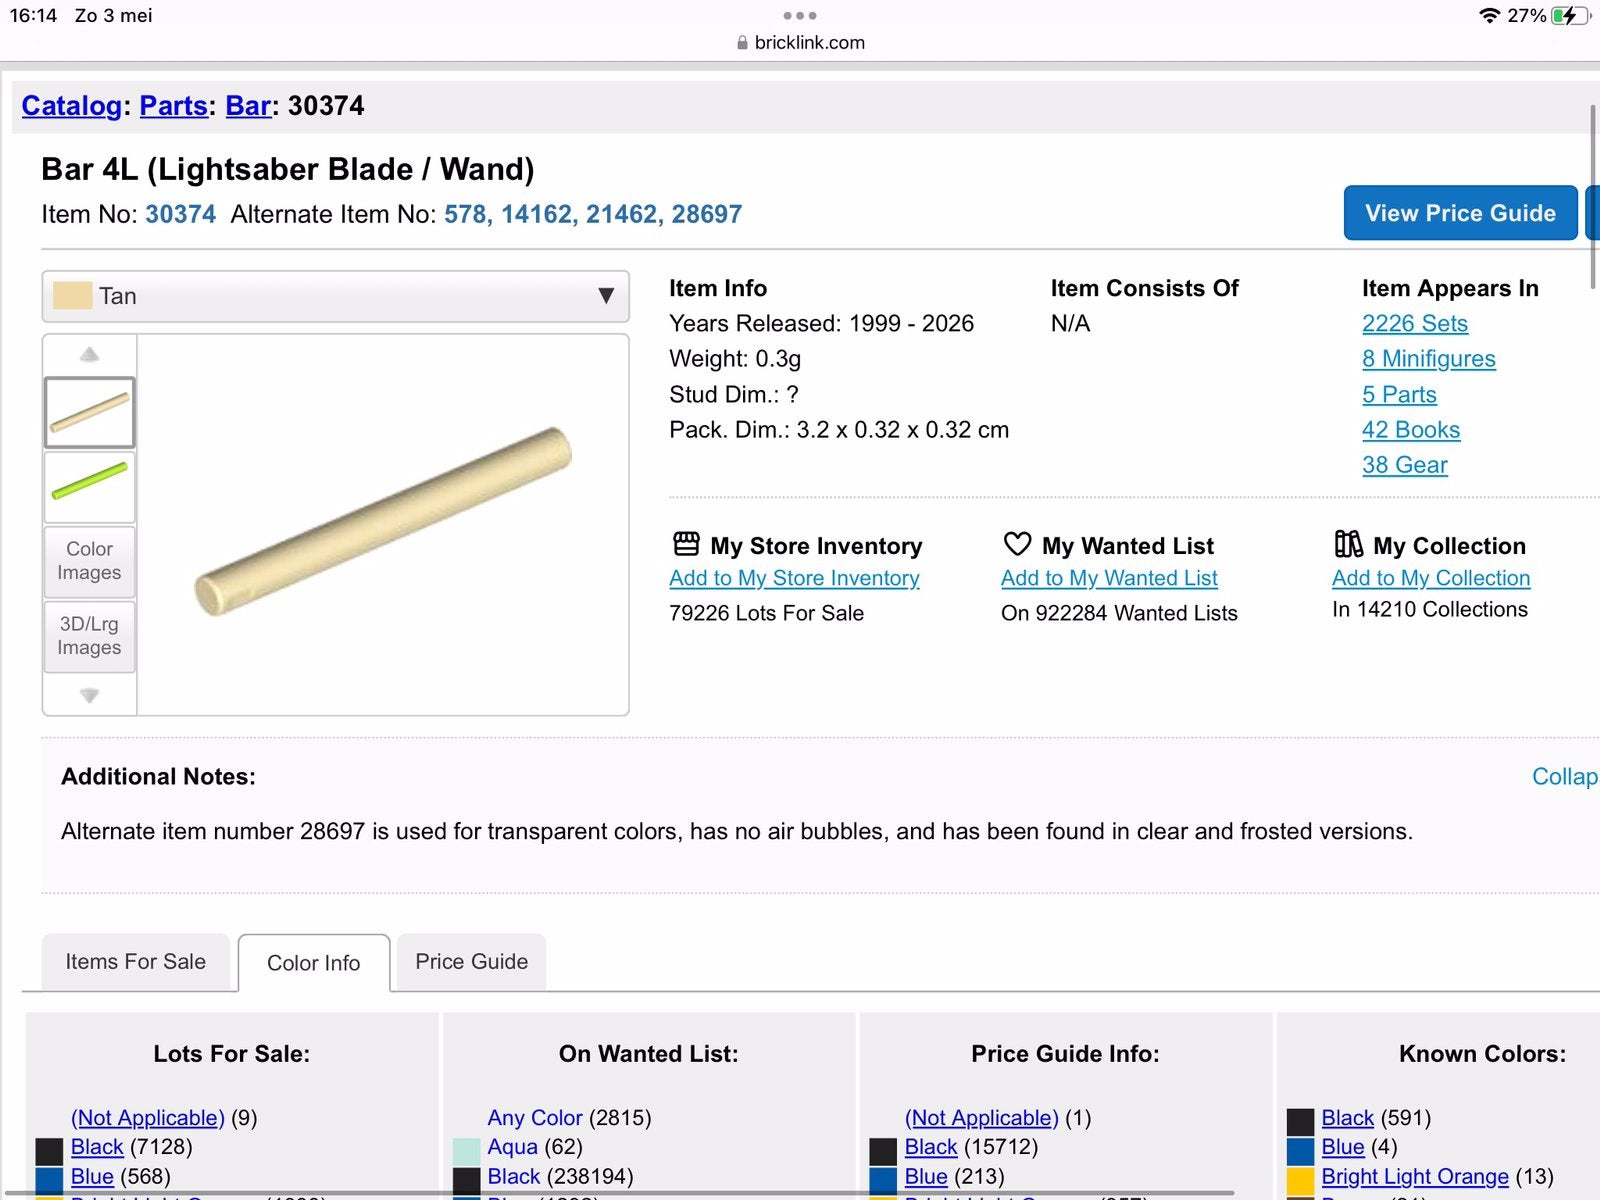This screenshot has height=1200, width=1600.
Task: Click Black link under Known Colors
Action: click(1348, 1117)
